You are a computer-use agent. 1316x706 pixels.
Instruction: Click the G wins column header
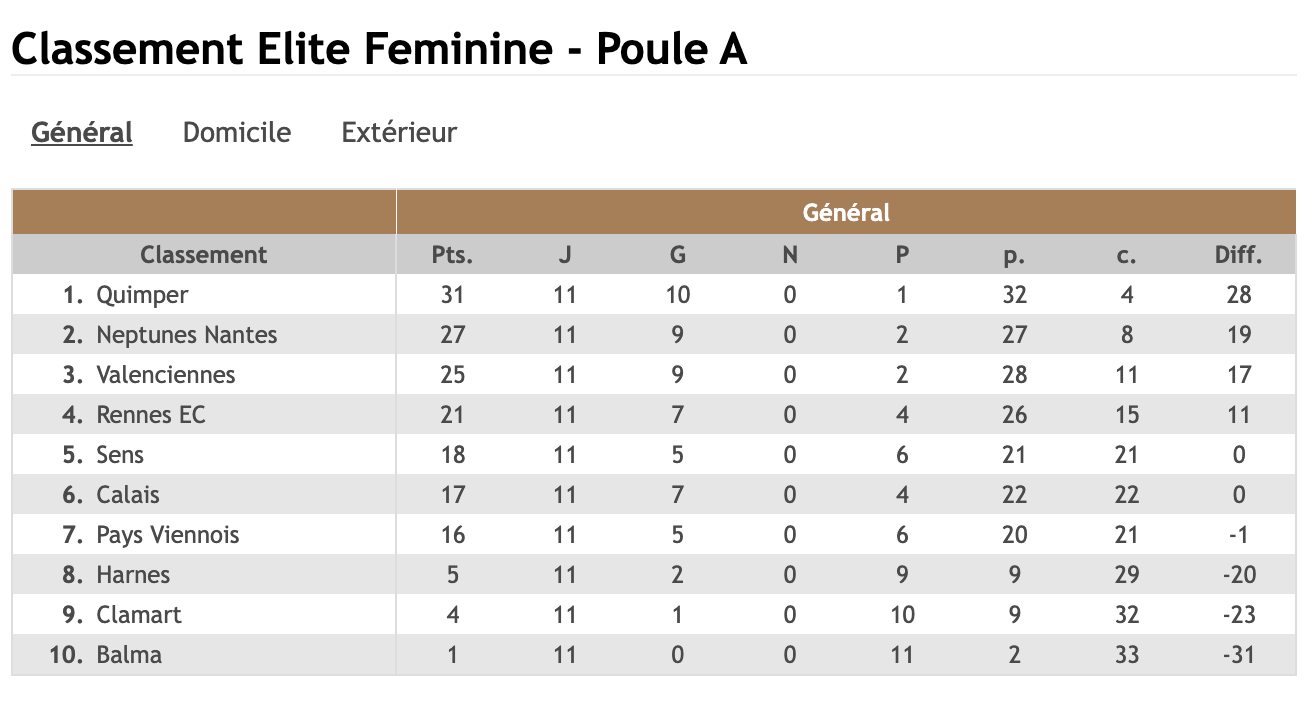(x=678, y=255)
